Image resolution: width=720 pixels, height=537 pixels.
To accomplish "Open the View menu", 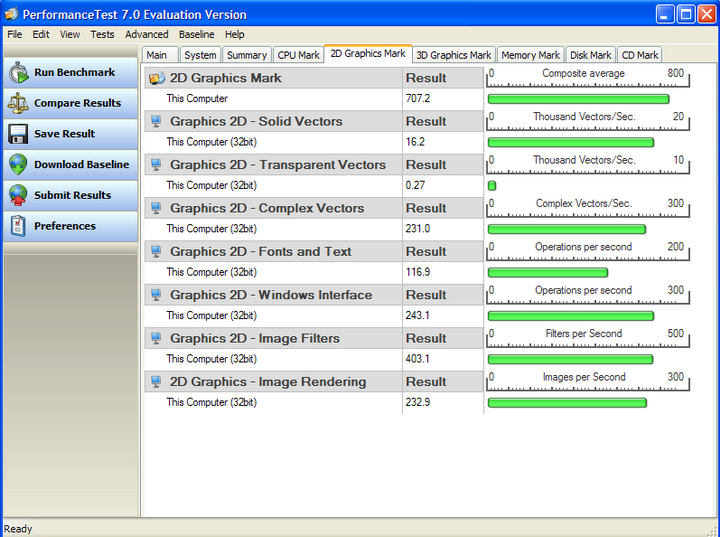I will click(x=70, y=34).
